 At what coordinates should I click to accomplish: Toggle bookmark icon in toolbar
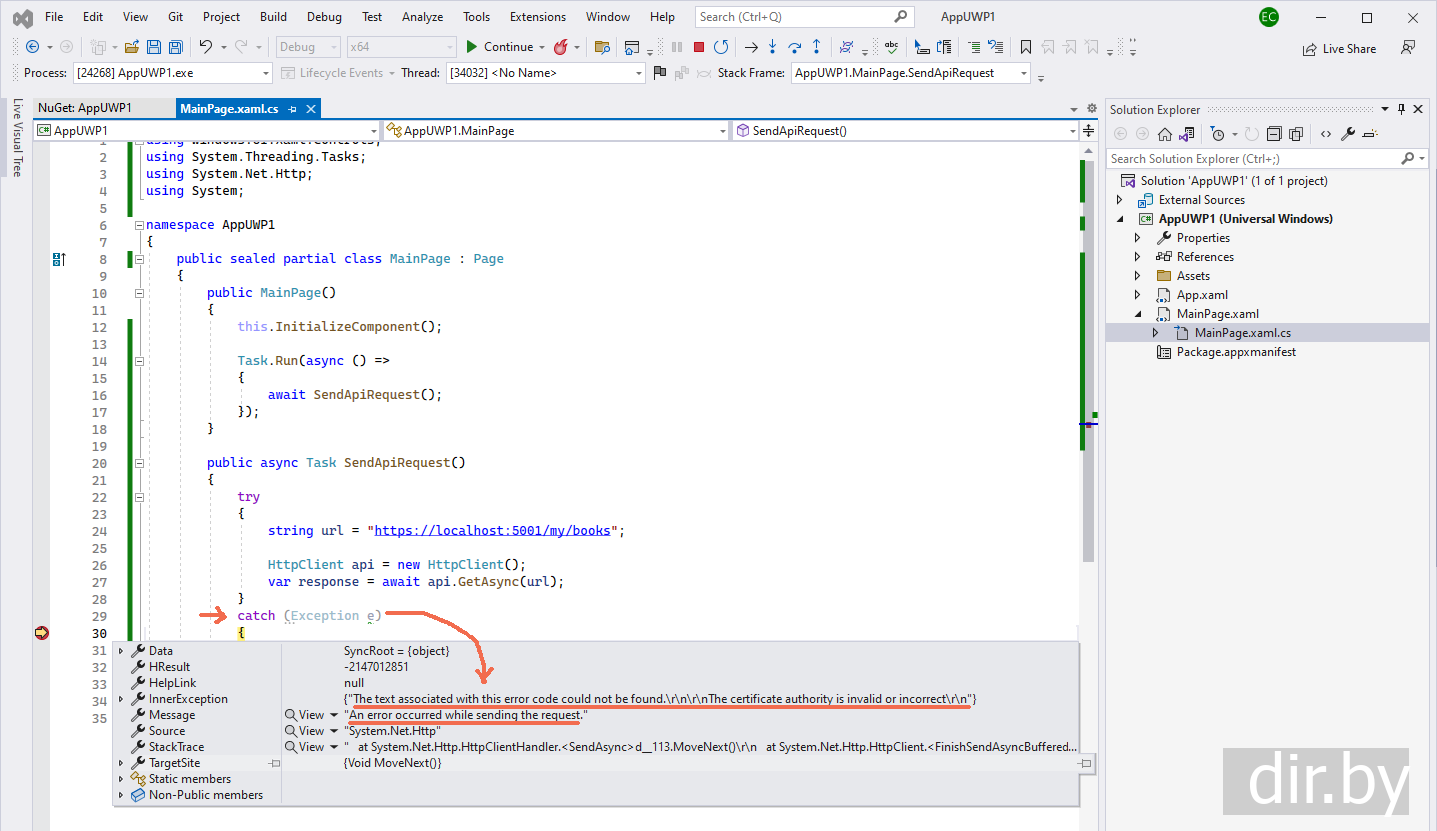point(1026,47)
